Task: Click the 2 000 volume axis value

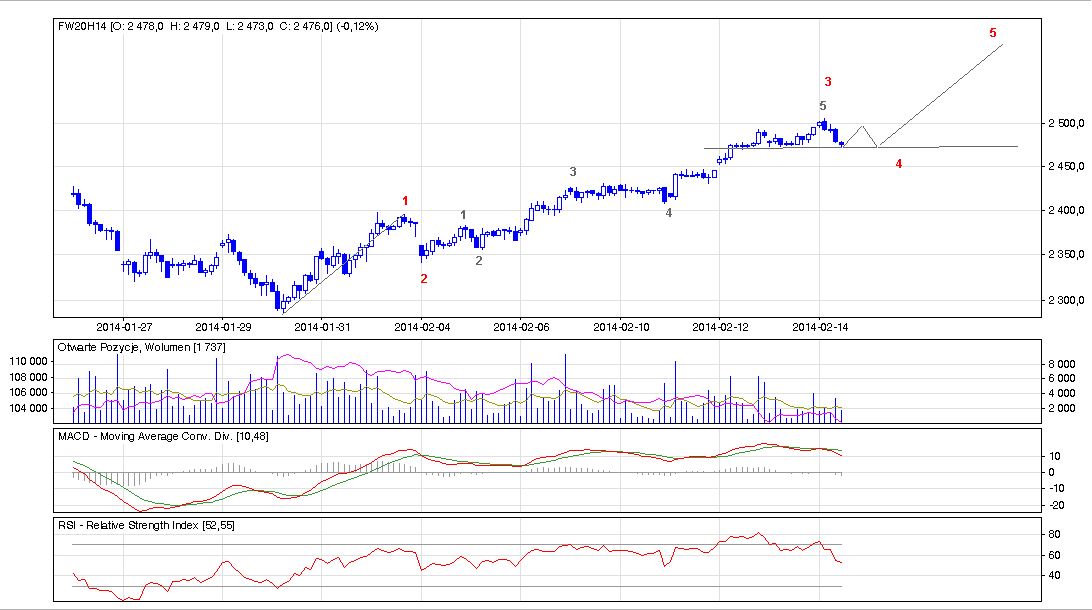Action: tap(1062, 408)
